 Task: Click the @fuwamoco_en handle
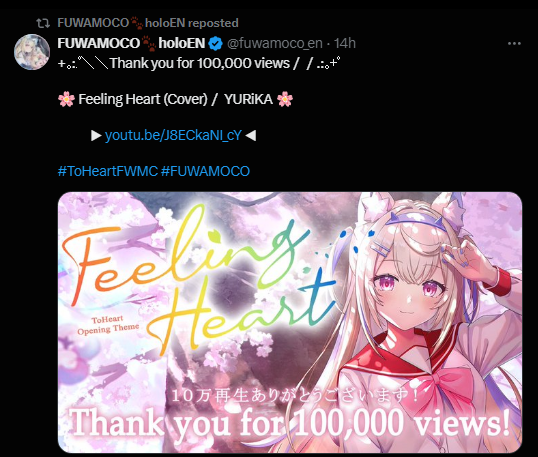coord(274,44)
